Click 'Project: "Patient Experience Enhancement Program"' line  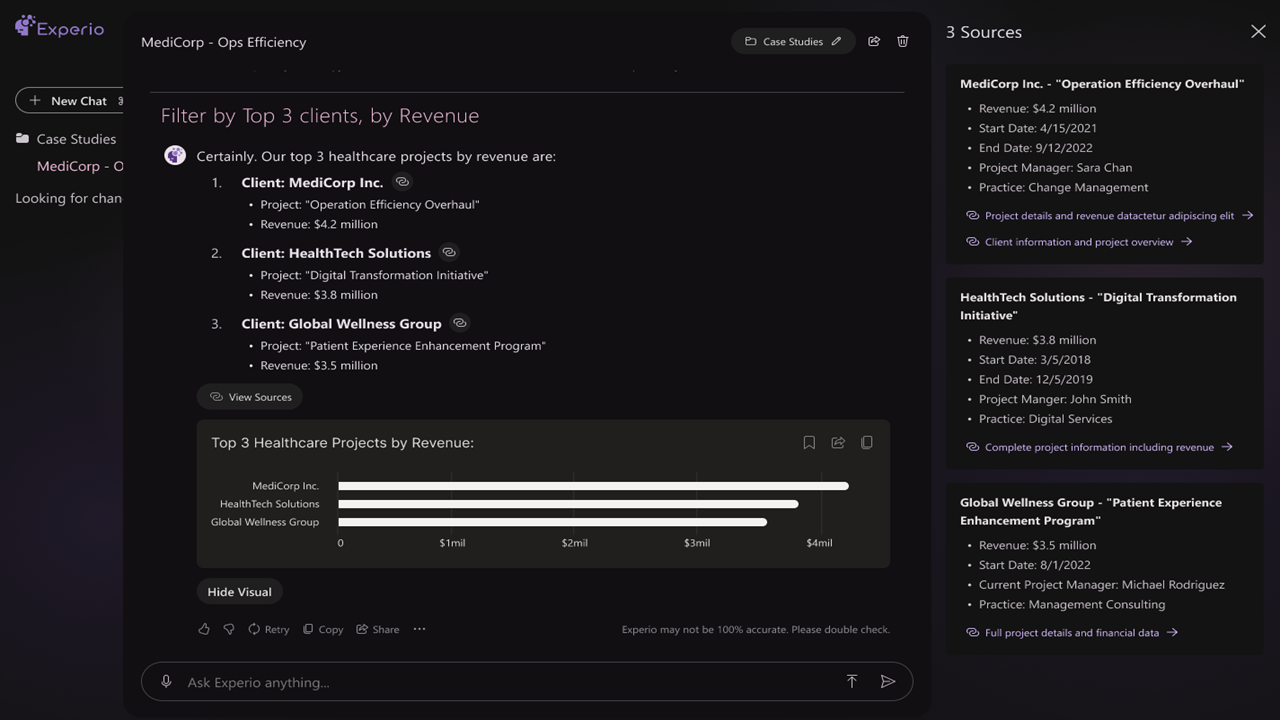[403, 345]
